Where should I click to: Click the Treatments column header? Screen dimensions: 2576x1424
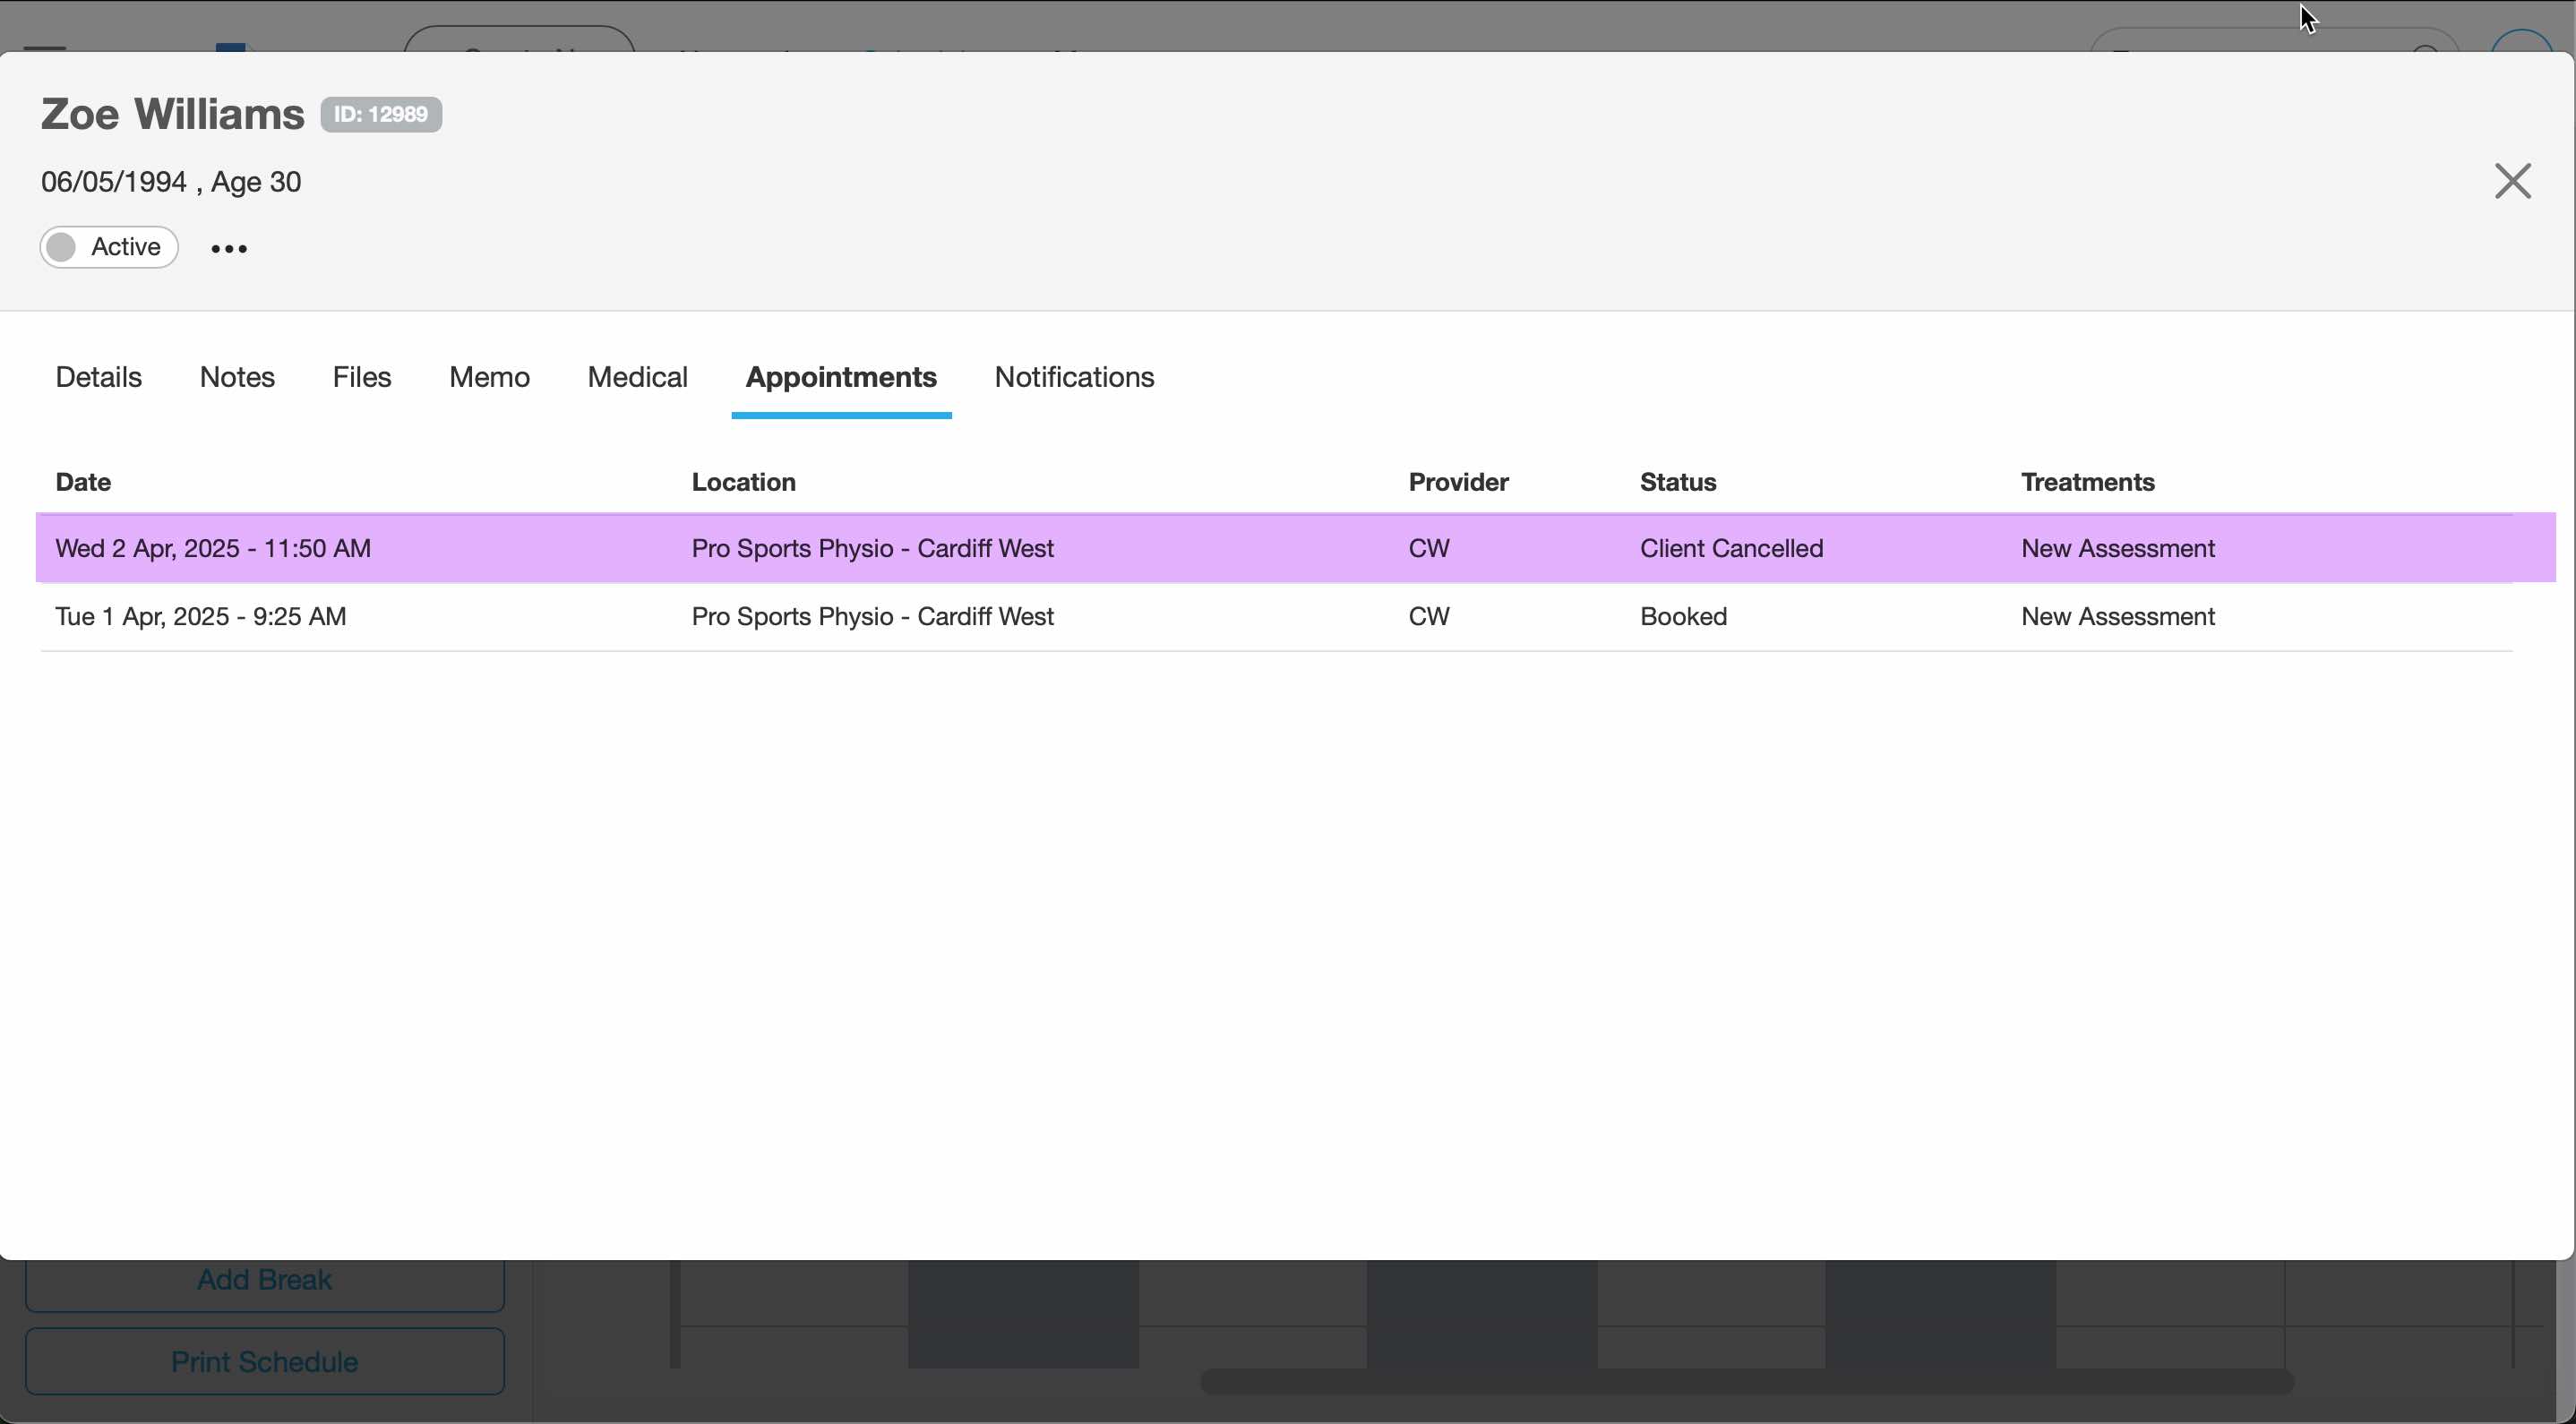click(x=2087, y=482)
